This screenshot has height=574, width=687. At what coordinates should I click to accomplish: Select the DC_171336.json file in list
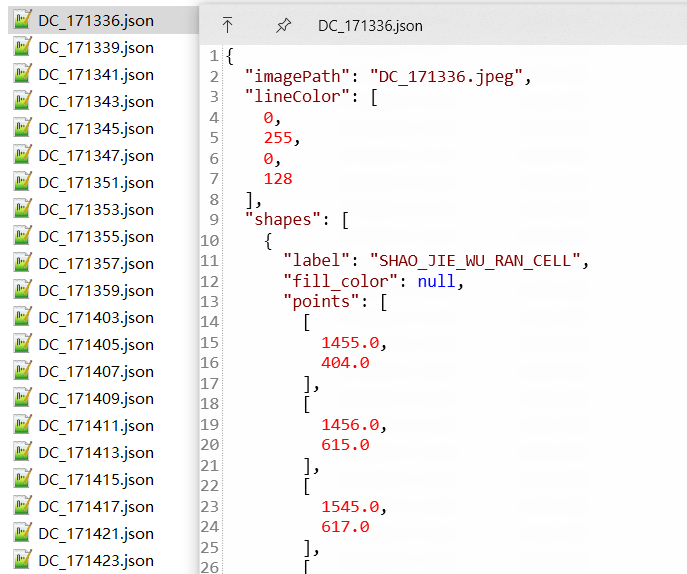click(95, 20)
